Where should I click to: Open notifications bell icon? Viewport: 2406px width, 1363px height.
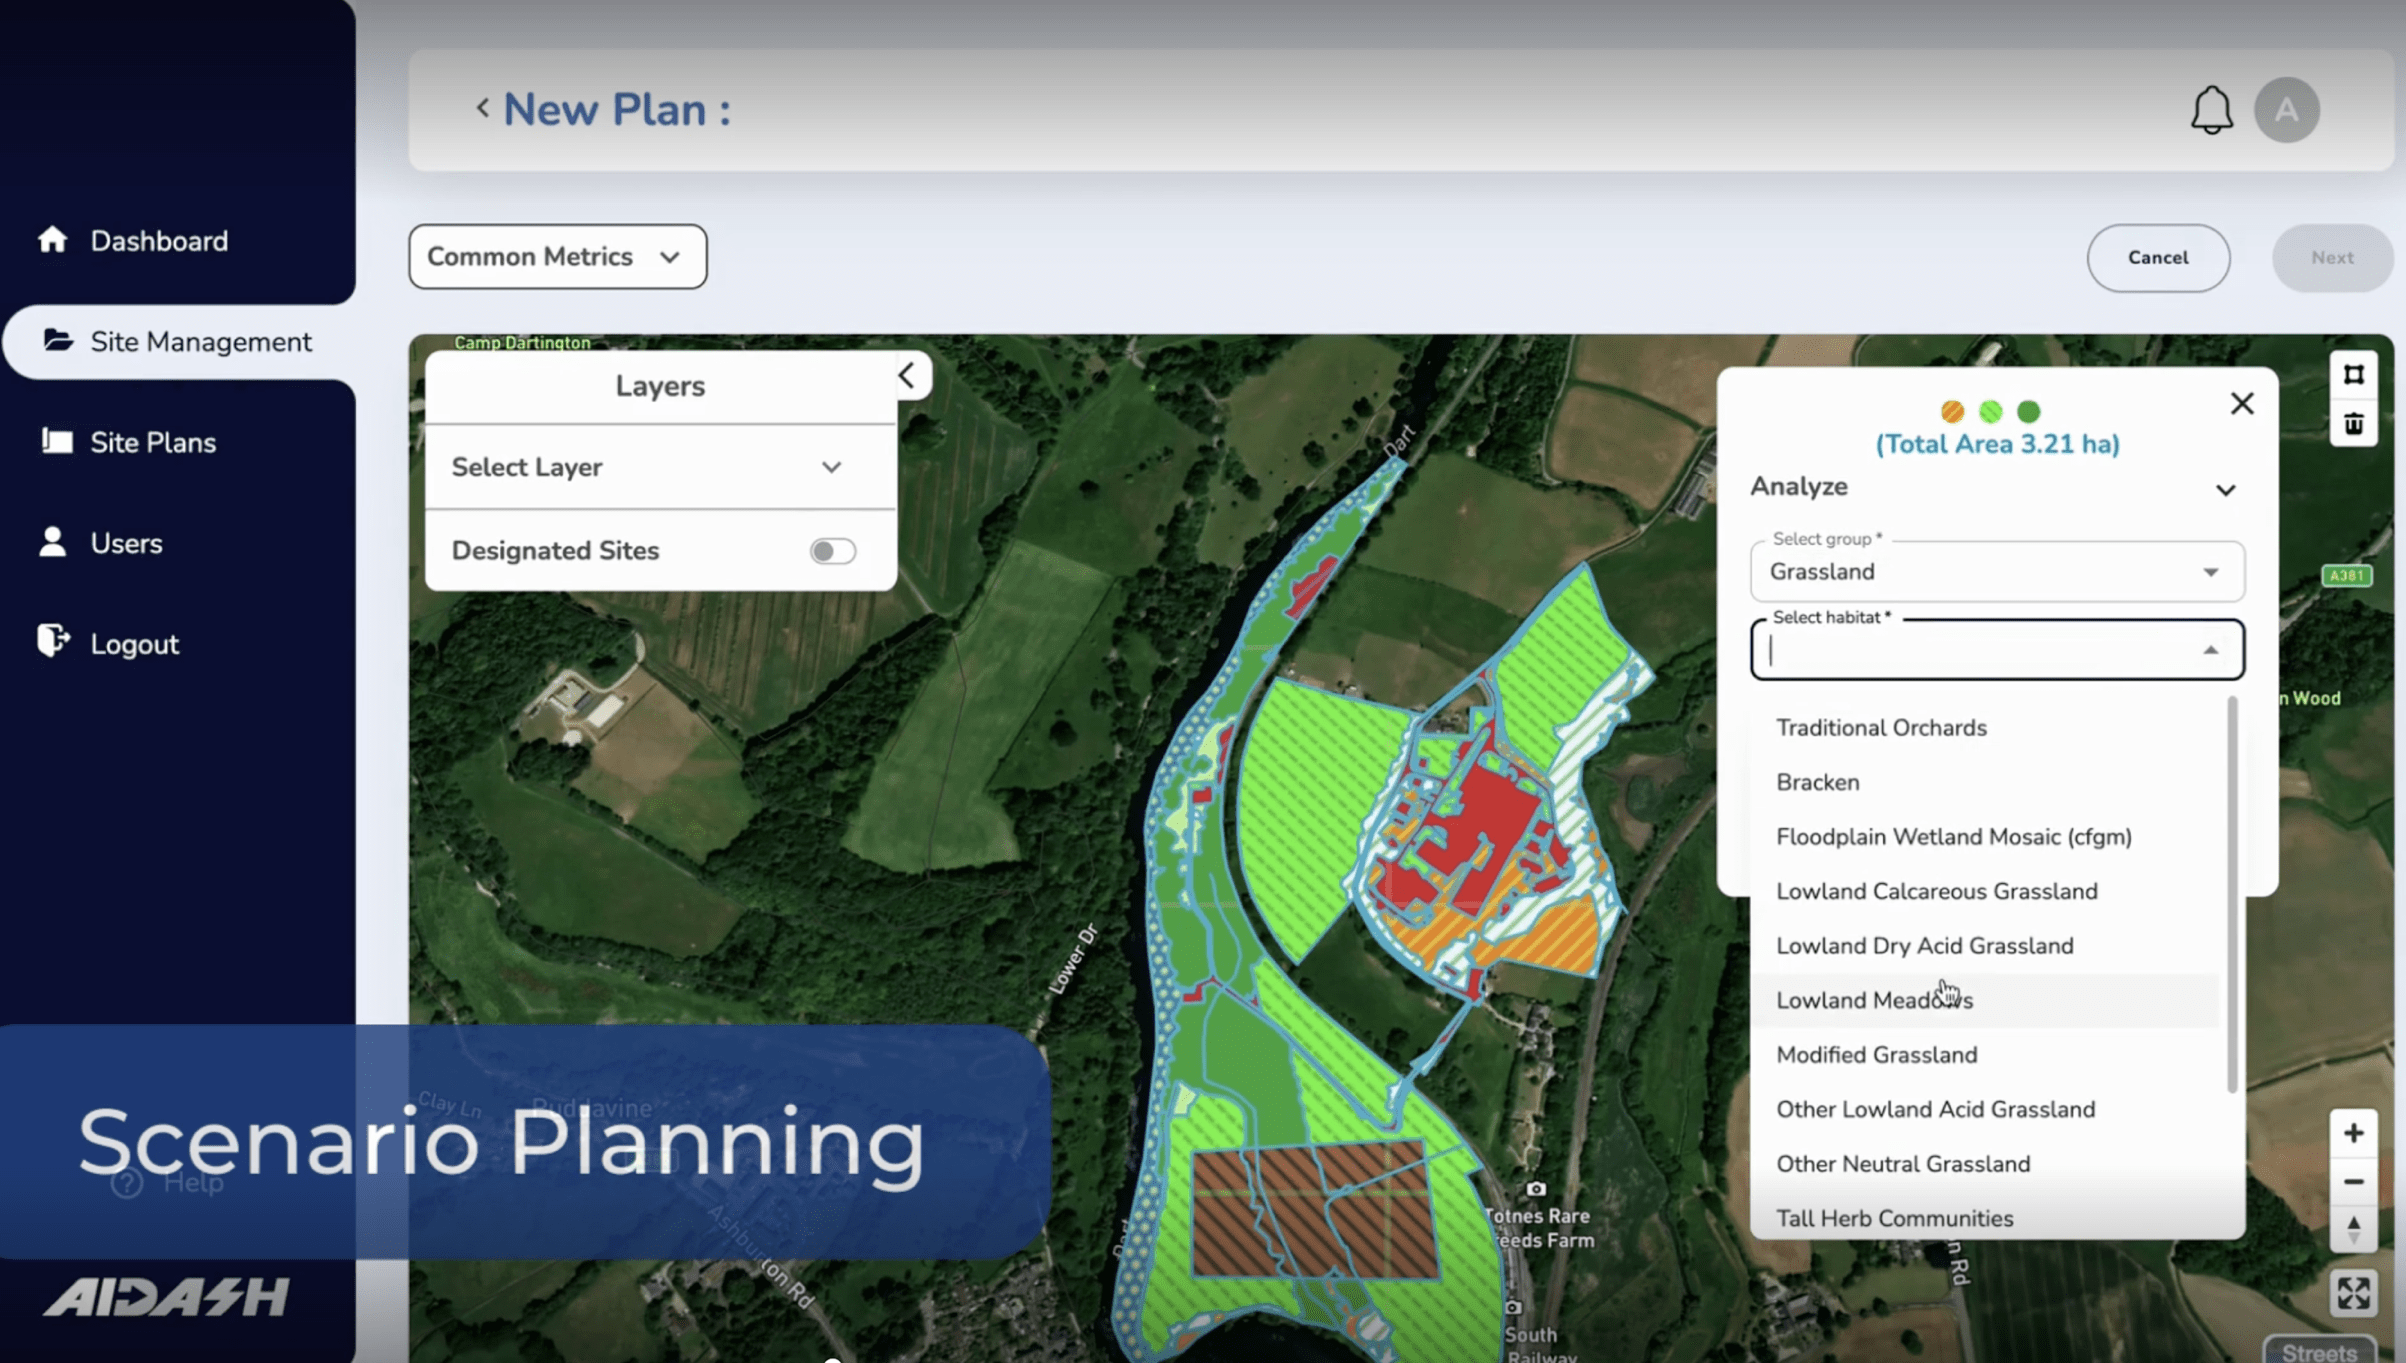click(2211, 110)
